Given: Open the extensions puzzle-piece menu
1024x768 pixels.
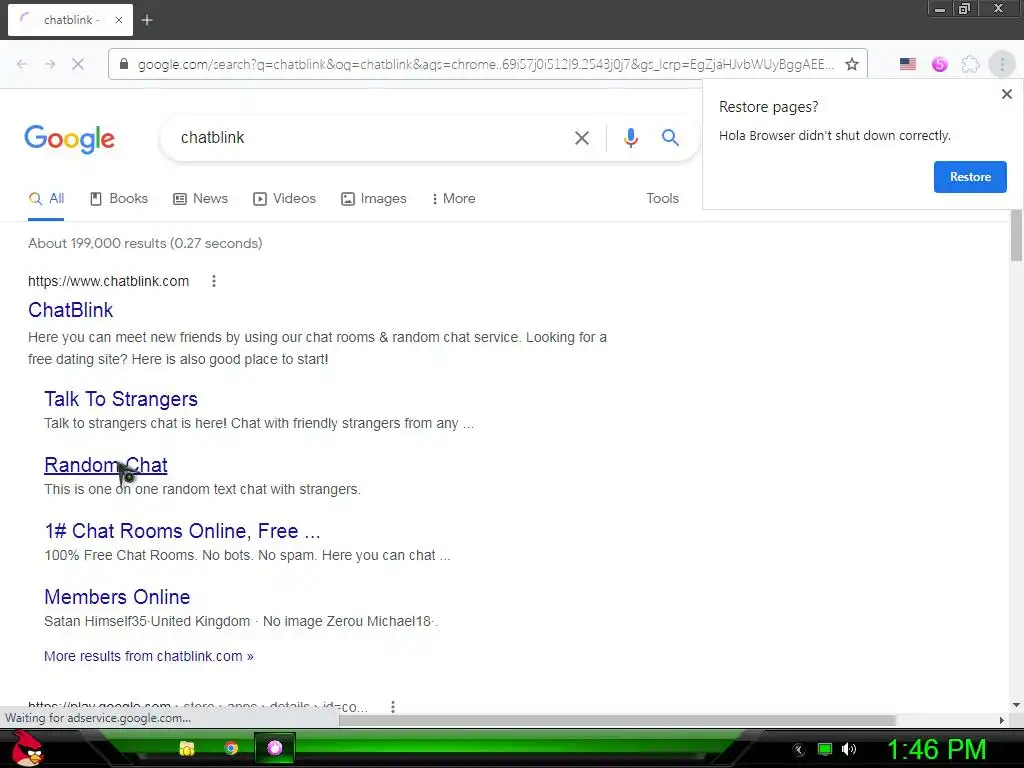Looking at the screenshot, I should pyautogui.click(x=970, y=64).
